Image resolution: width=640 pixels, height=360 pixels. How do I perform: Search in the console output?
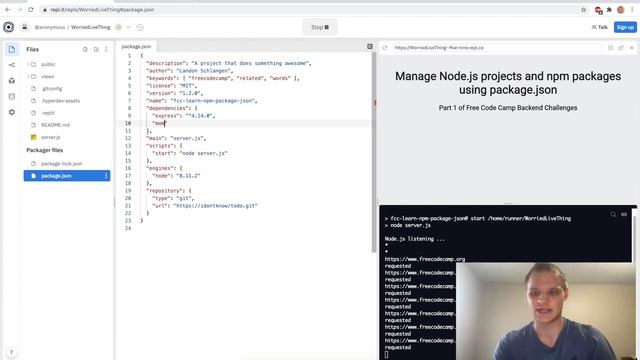(x=613, y=214)
